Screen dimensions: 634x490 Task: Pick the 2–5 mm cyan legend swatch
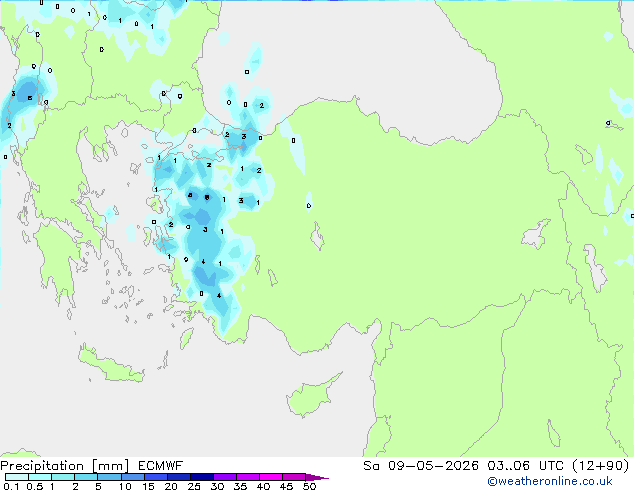click(86, 477)
